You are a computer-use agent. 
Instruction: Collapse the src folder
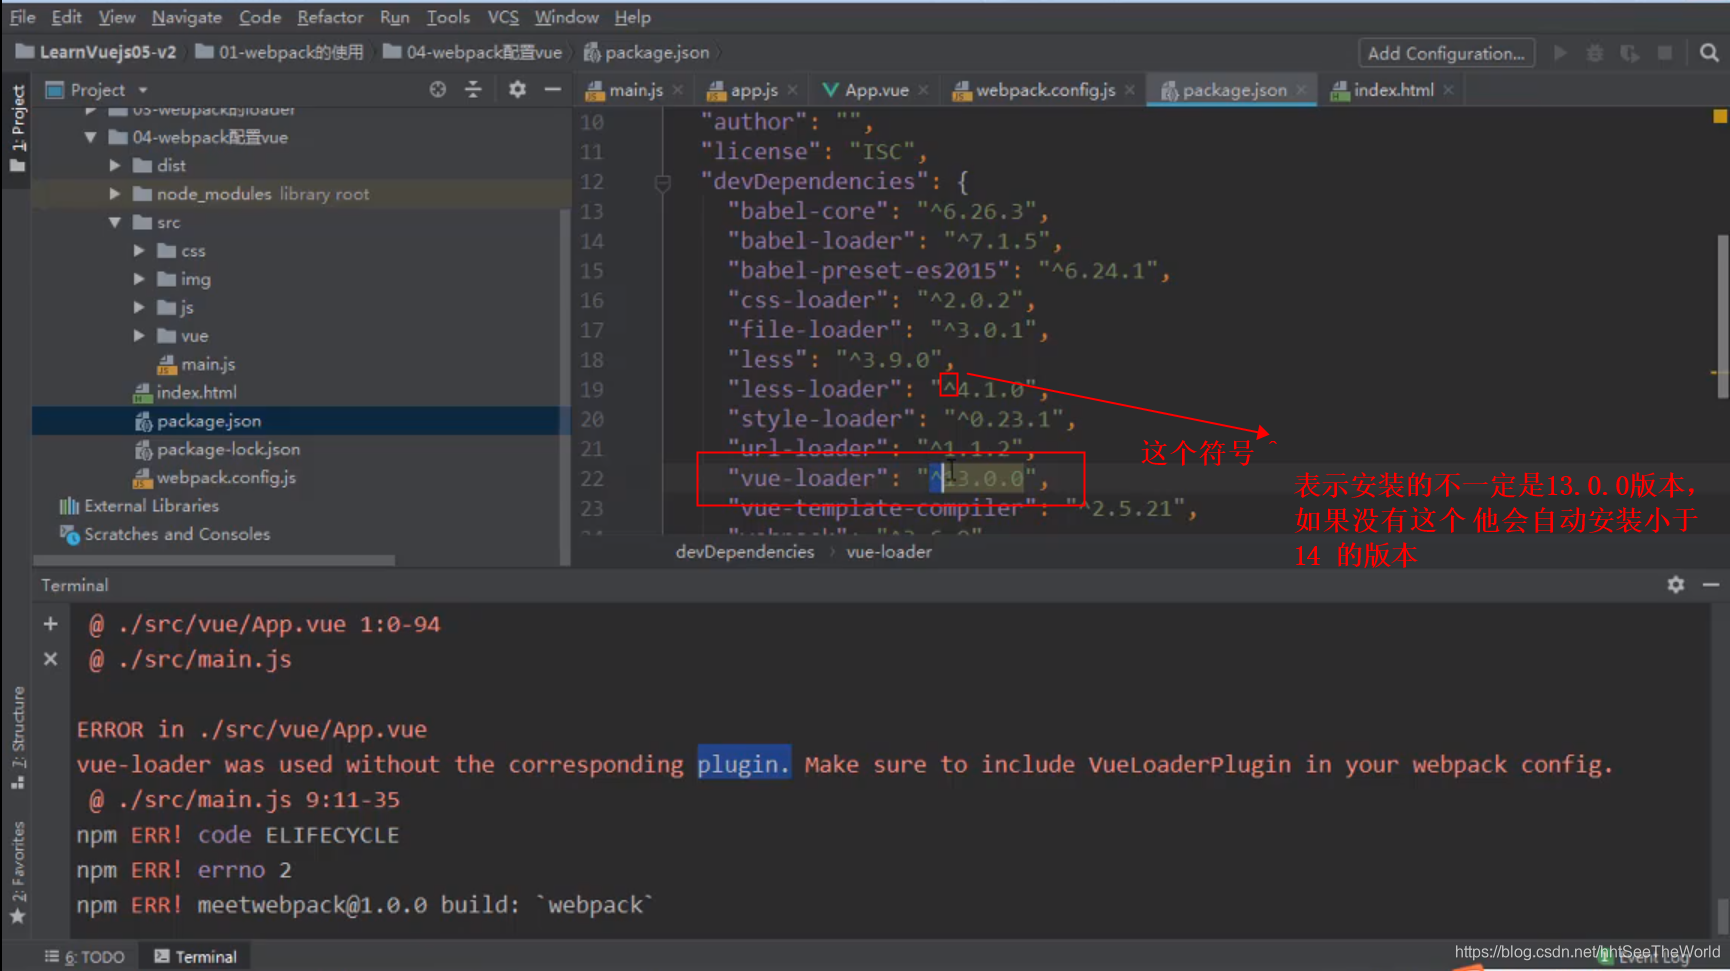tap(115, 222)
